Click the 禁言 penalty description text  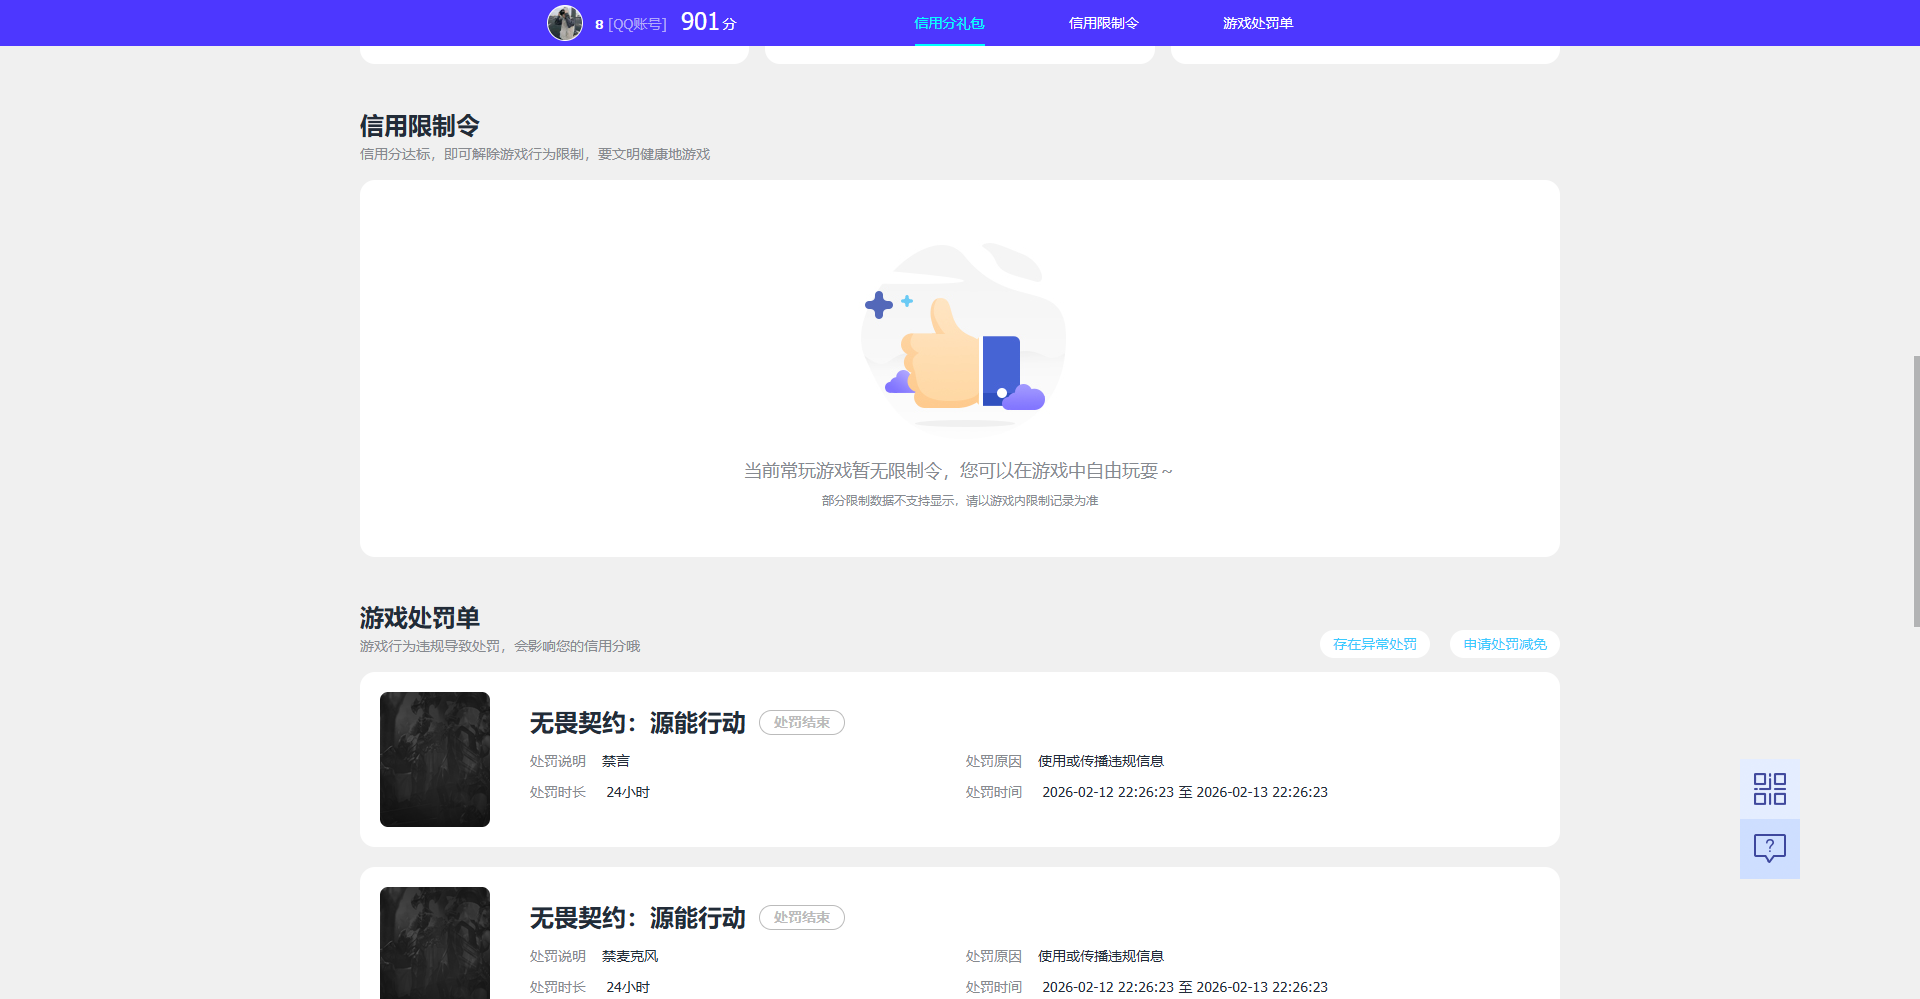click(616, 760)
